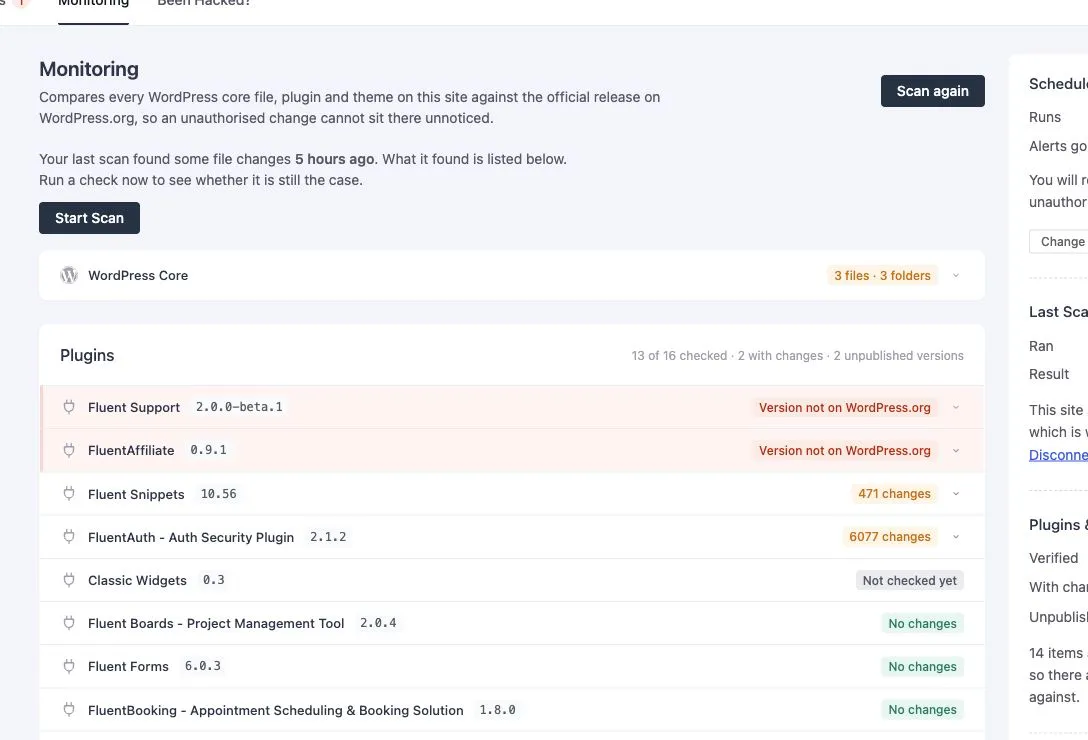The image size is (1088, 740).
Task: Click the FluentAffiliate 'Version not on WordPress.org' badge
Action: click(844, 451)
